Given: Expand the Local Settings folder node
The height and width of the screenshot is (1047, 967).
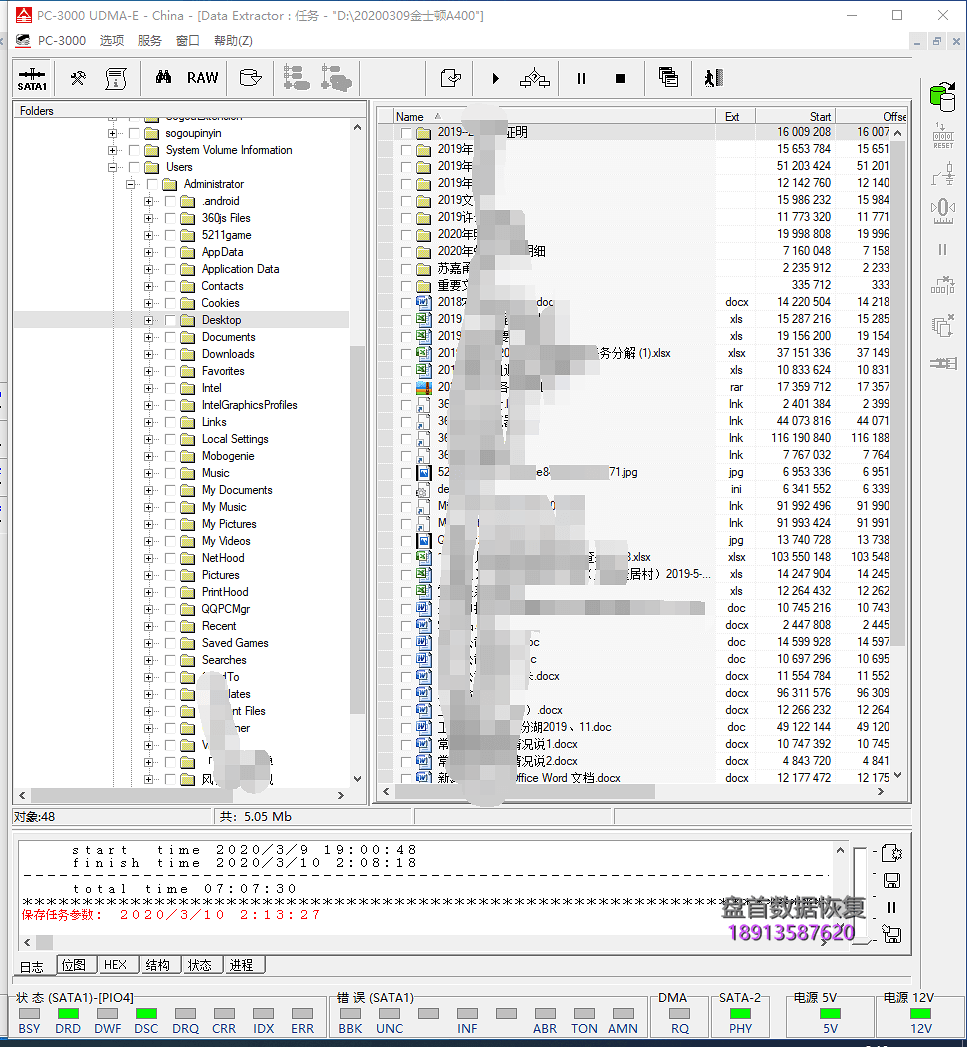Looking at the screenshot, I should click(148, 439).
